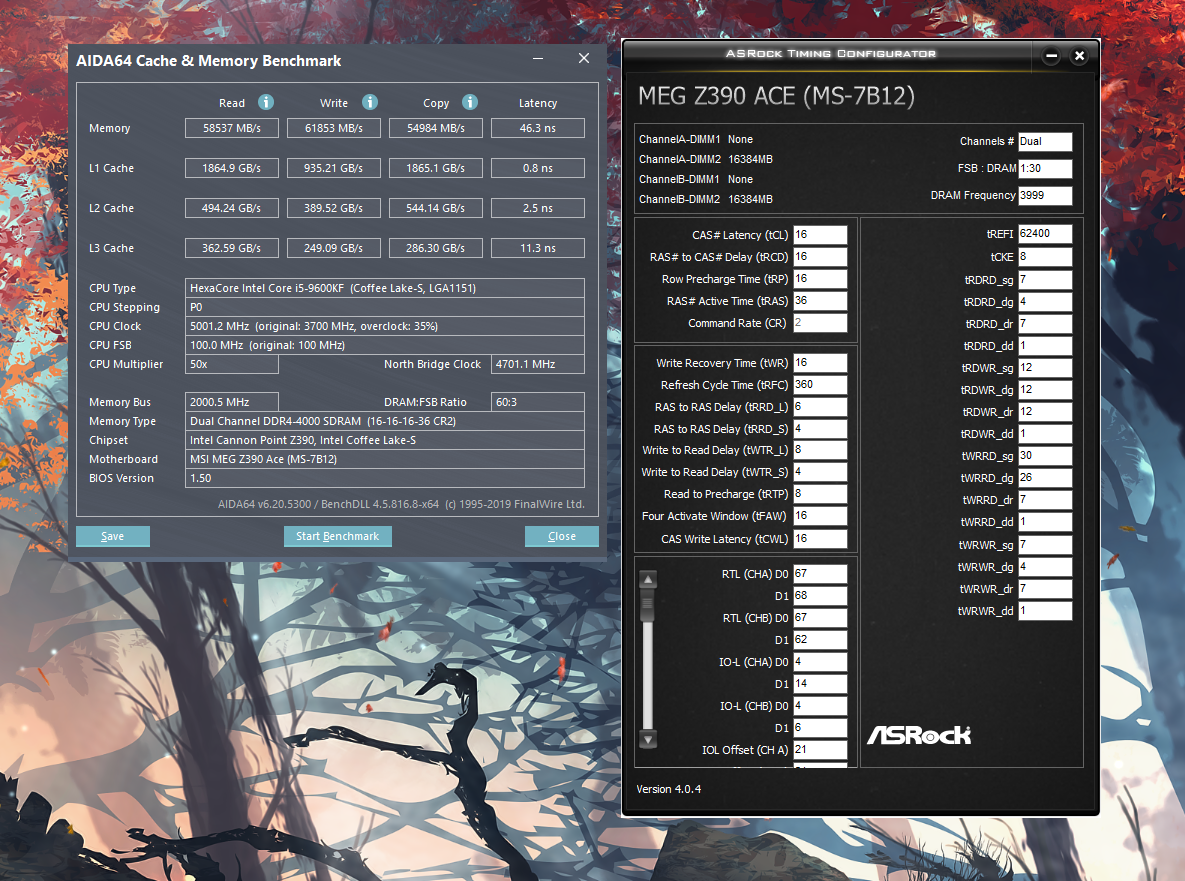Click the Refresh Cycle Time (tRFC) field
This screenshot has width=1185, height=881.
[x=820, y=385]
